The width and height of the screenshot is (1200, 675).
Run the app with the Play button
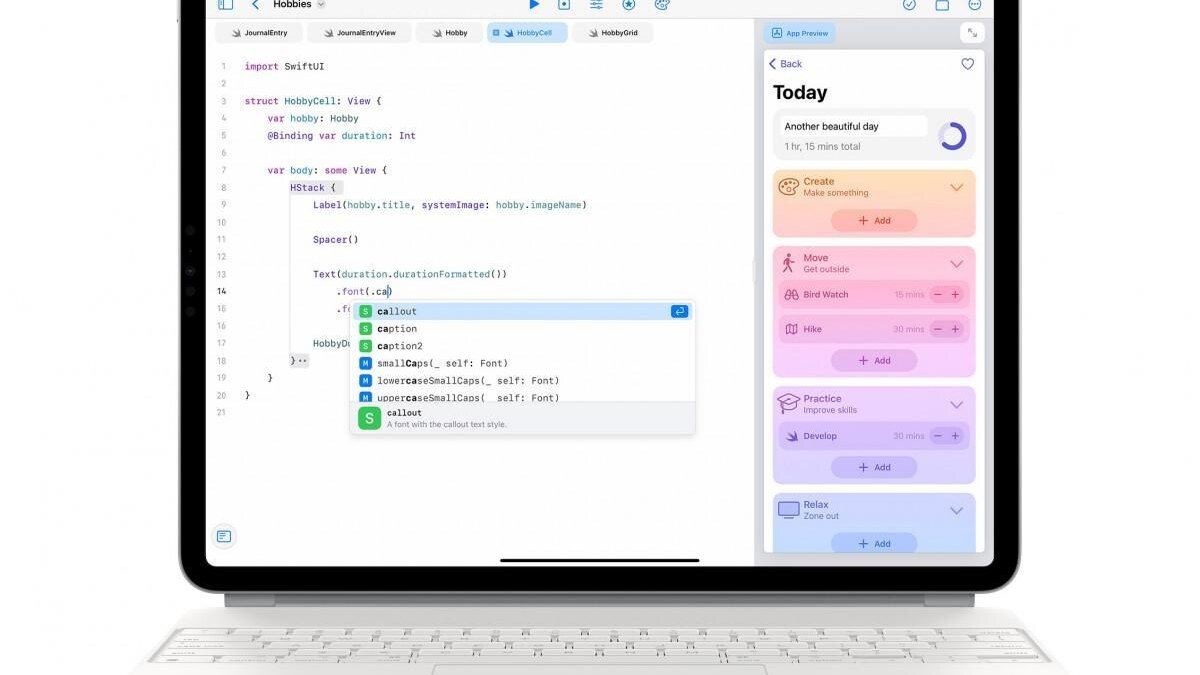pos(534,5)
